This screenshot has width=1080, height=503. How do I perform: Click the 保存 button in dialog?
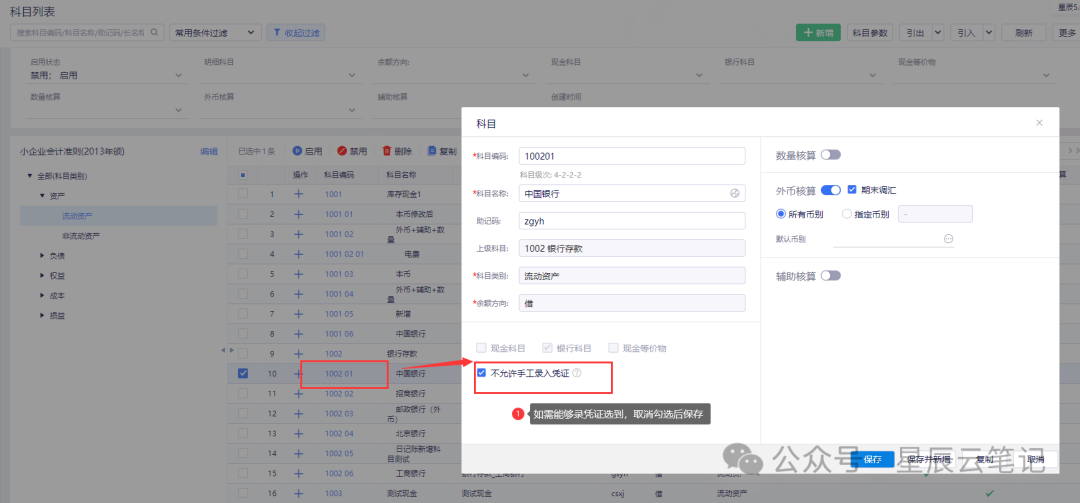pos(872,460)
